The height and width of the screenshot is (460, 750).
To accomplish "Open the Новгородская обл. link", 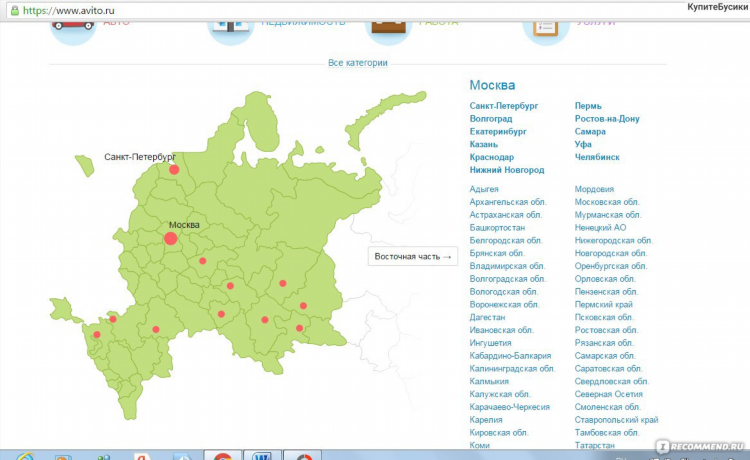I will (x=611, y=253).
